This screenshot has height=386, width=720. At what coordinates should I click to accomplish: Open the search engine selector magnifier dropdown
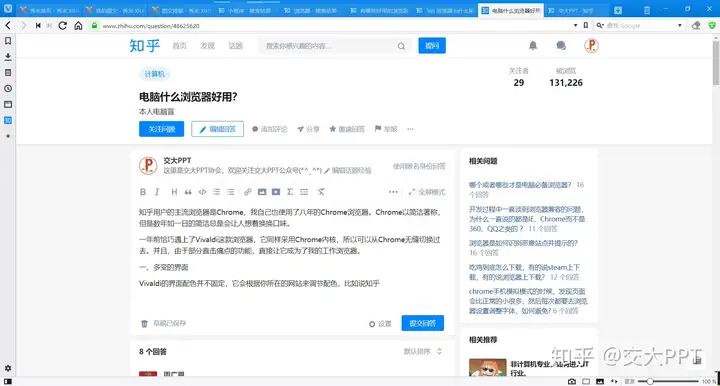pyautogui.click(x=600, y=26)
